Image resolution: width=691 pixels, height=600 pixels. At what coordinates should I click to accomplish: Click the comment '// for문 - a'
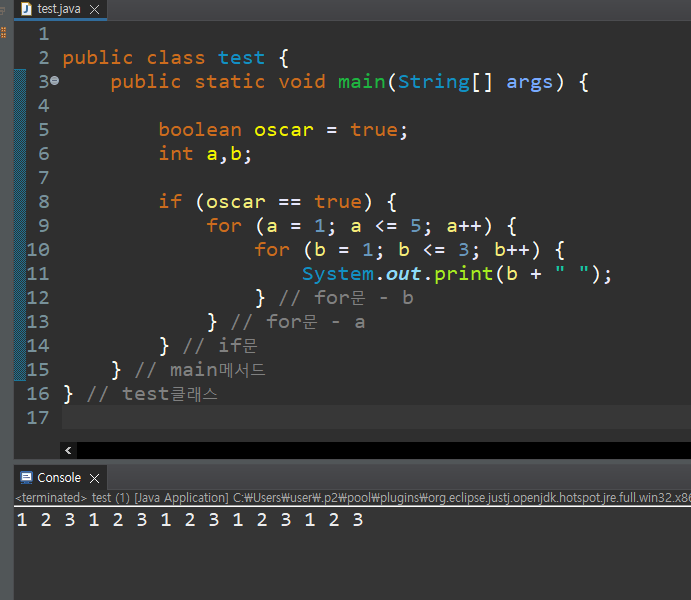pos(298,322)
